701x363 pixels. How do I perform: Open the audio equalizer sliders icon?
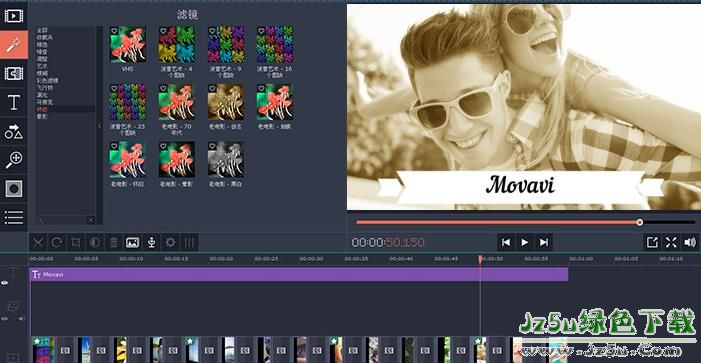point(190,242)
